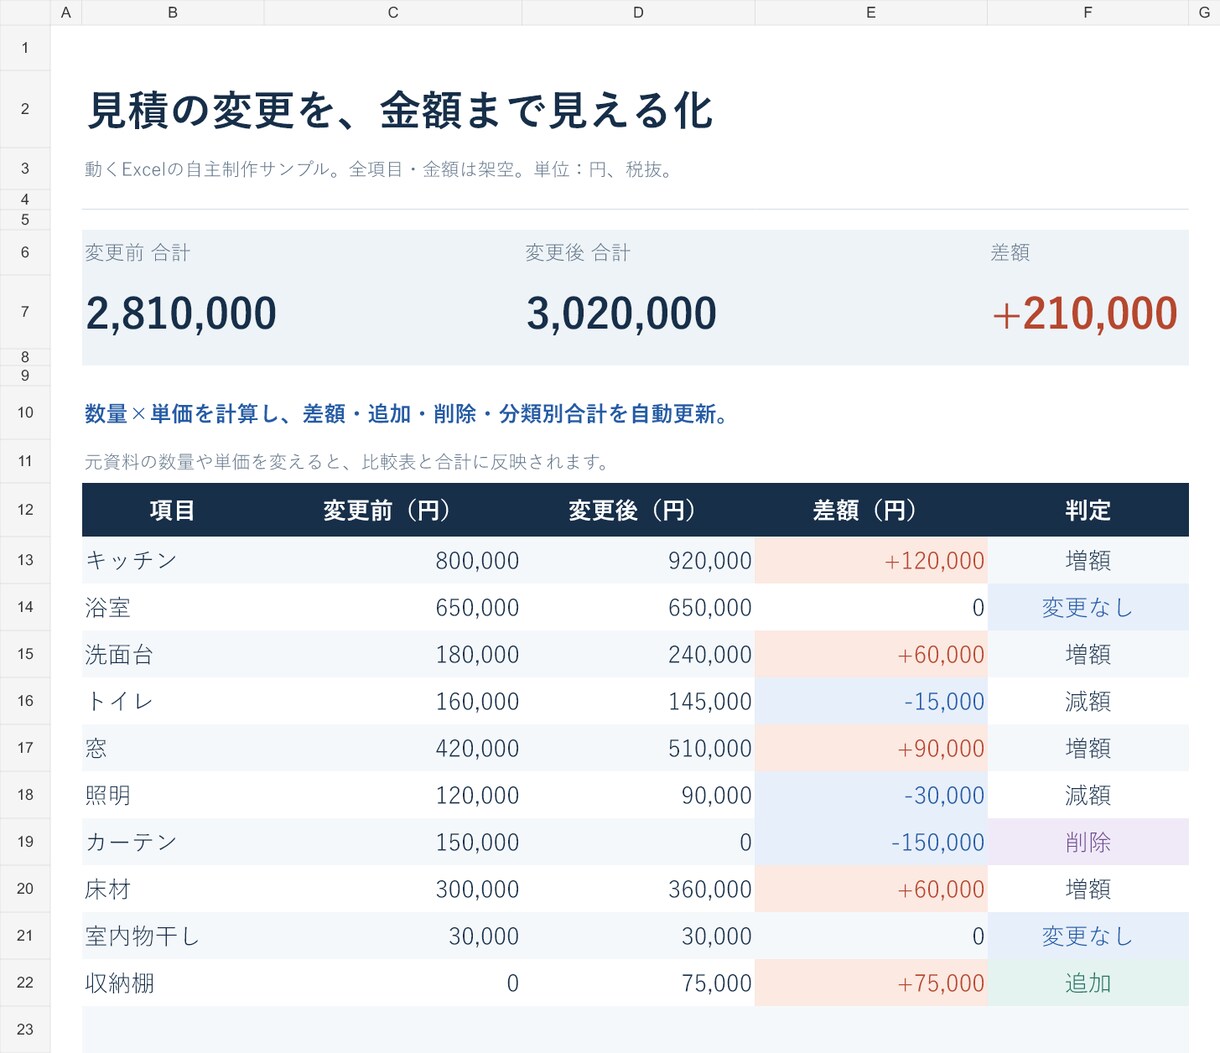Select row header 23

tap(25, 1029)
